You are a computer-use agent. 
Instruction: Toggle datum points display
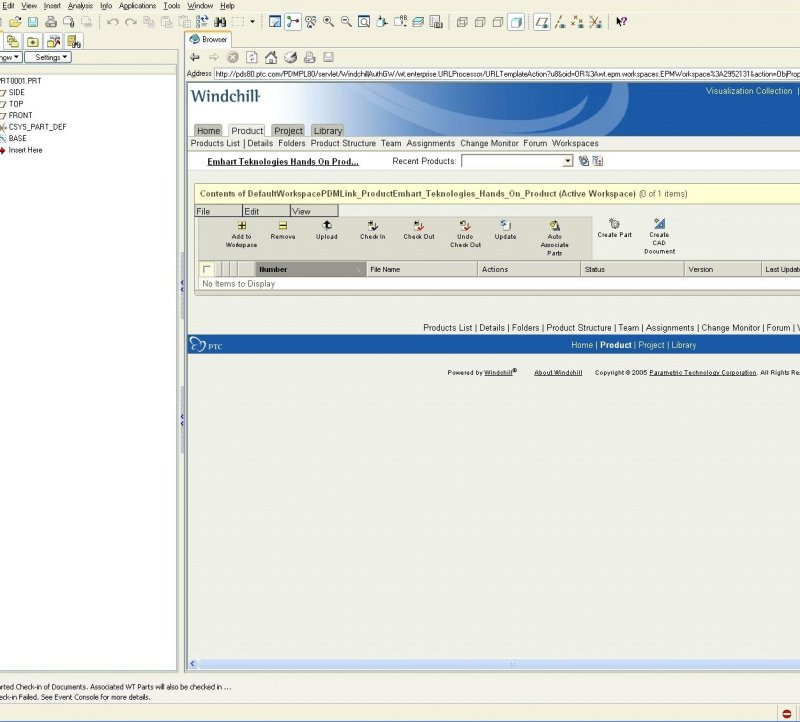[x=578, y=22]
